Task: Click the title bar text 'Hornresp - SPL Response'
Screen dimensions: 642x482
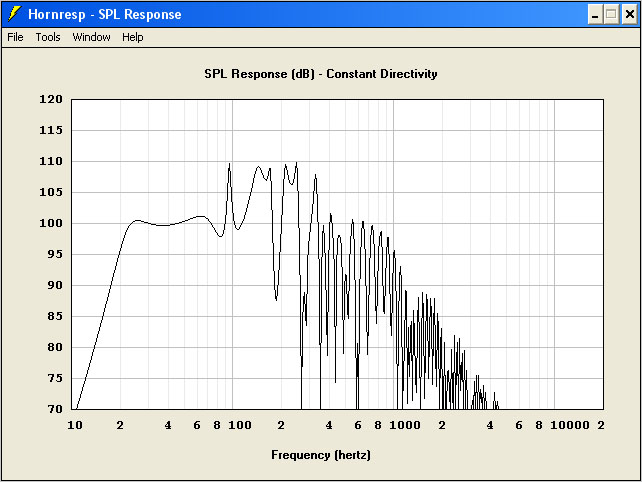Action: [104, 14]
